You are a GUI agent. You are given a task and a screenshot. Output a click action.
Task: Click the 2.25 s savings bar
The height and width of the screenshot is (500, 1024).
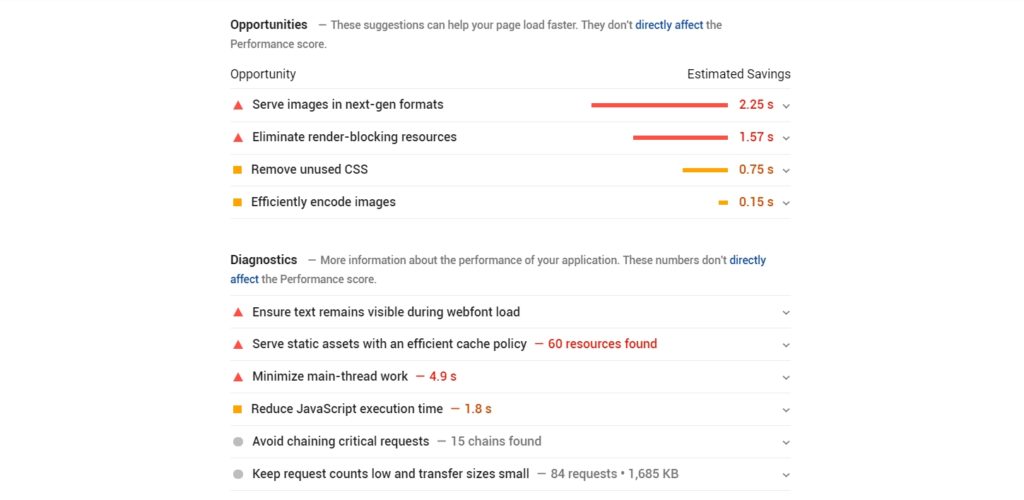pyautogui.click(x=659, y=105)
